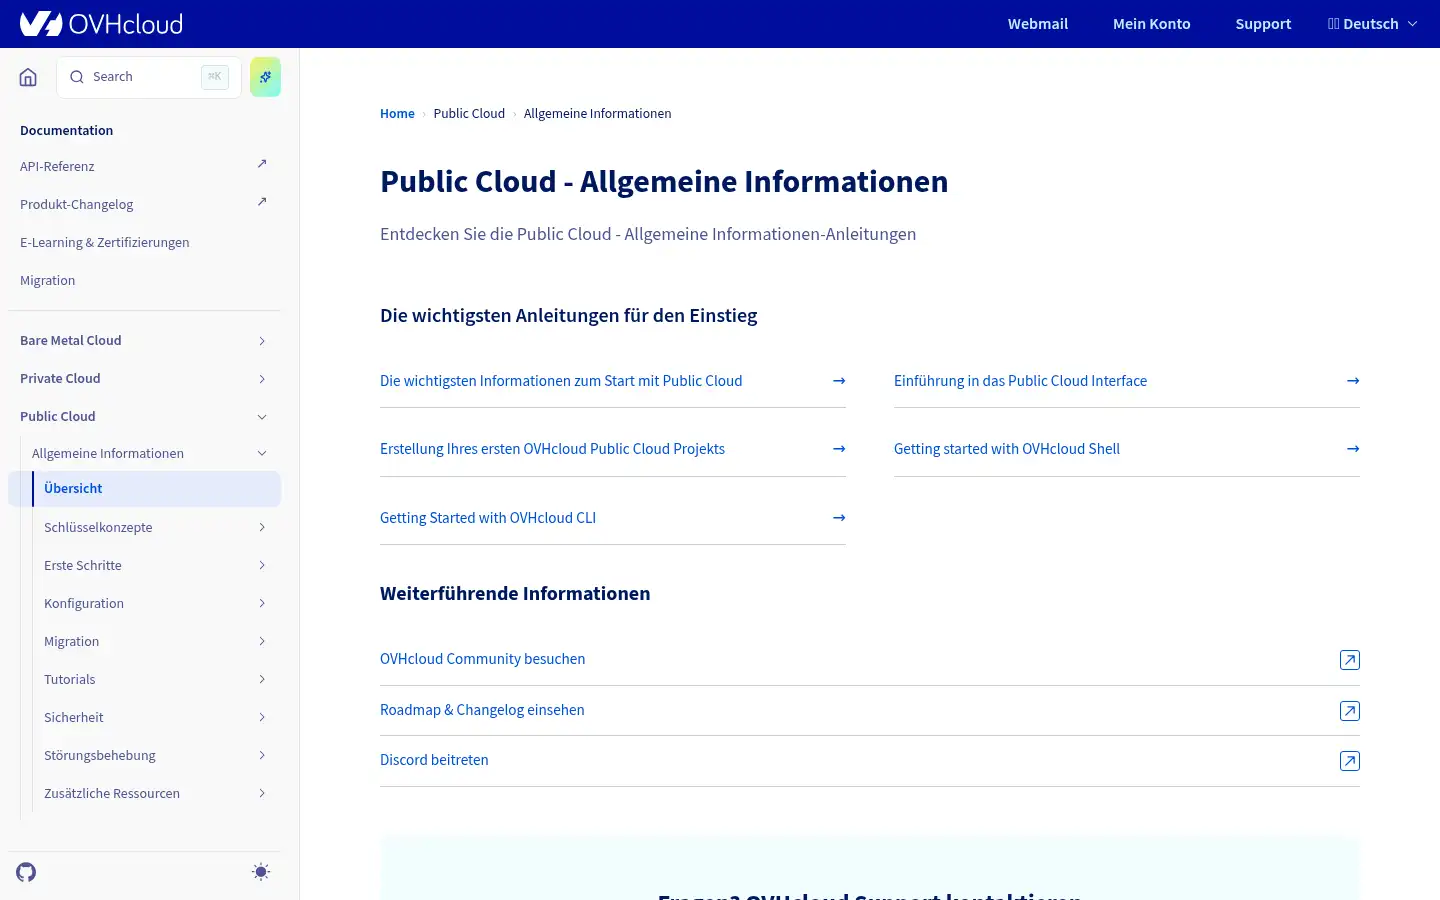Screen dimensions: 1440x900
Task: Open top-level Migration under Documentation
Action: click(x=47, y=280)
